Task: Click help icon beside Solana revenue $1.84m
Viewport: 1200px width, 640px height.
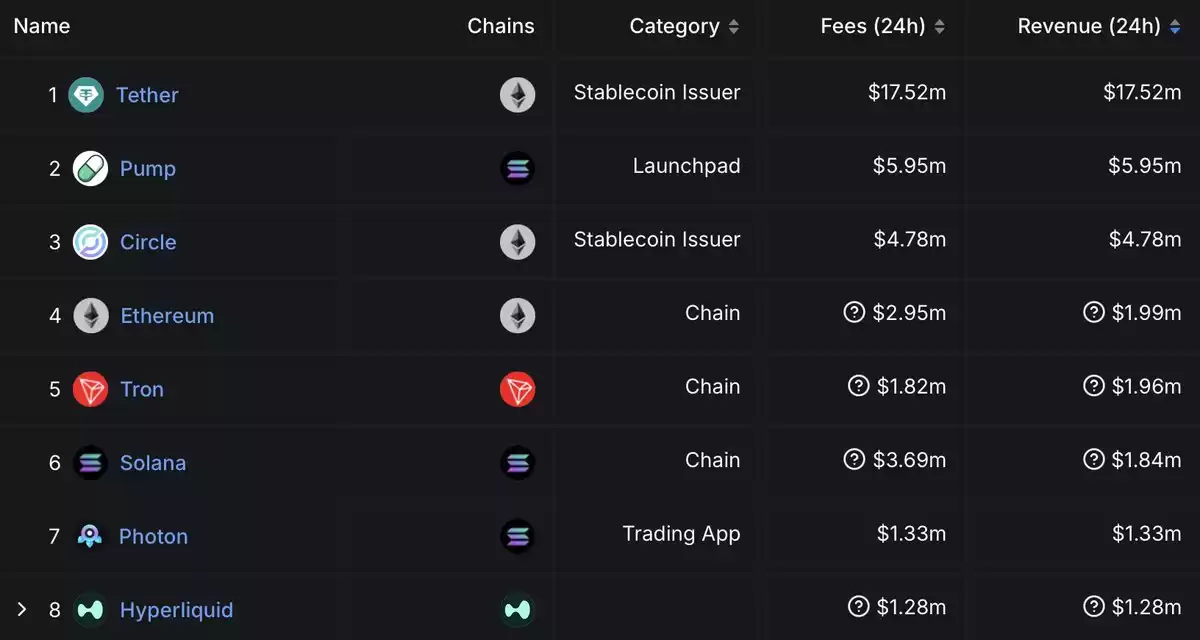Action: [x=1094, y=460]
